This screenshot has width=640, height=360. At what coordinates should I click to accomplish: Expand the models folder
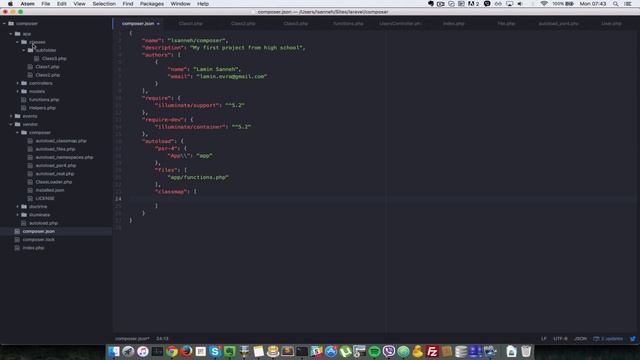click(x=18, y=91)
